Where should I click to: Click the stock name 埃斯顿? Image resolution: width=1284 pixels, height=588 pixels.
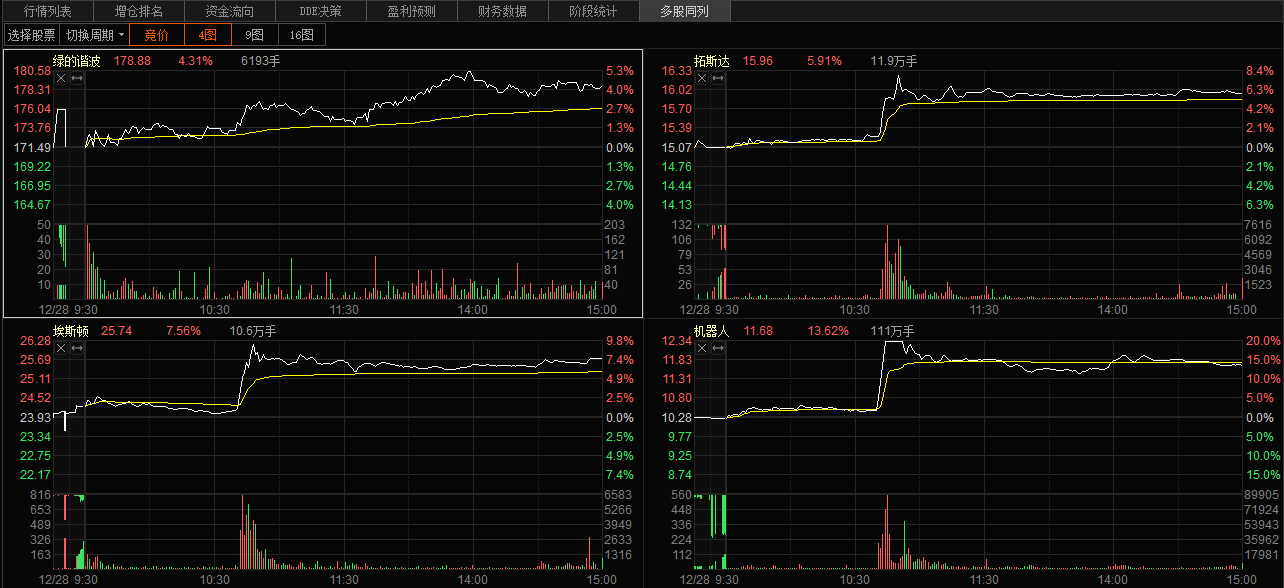click(x=71, y=330)
